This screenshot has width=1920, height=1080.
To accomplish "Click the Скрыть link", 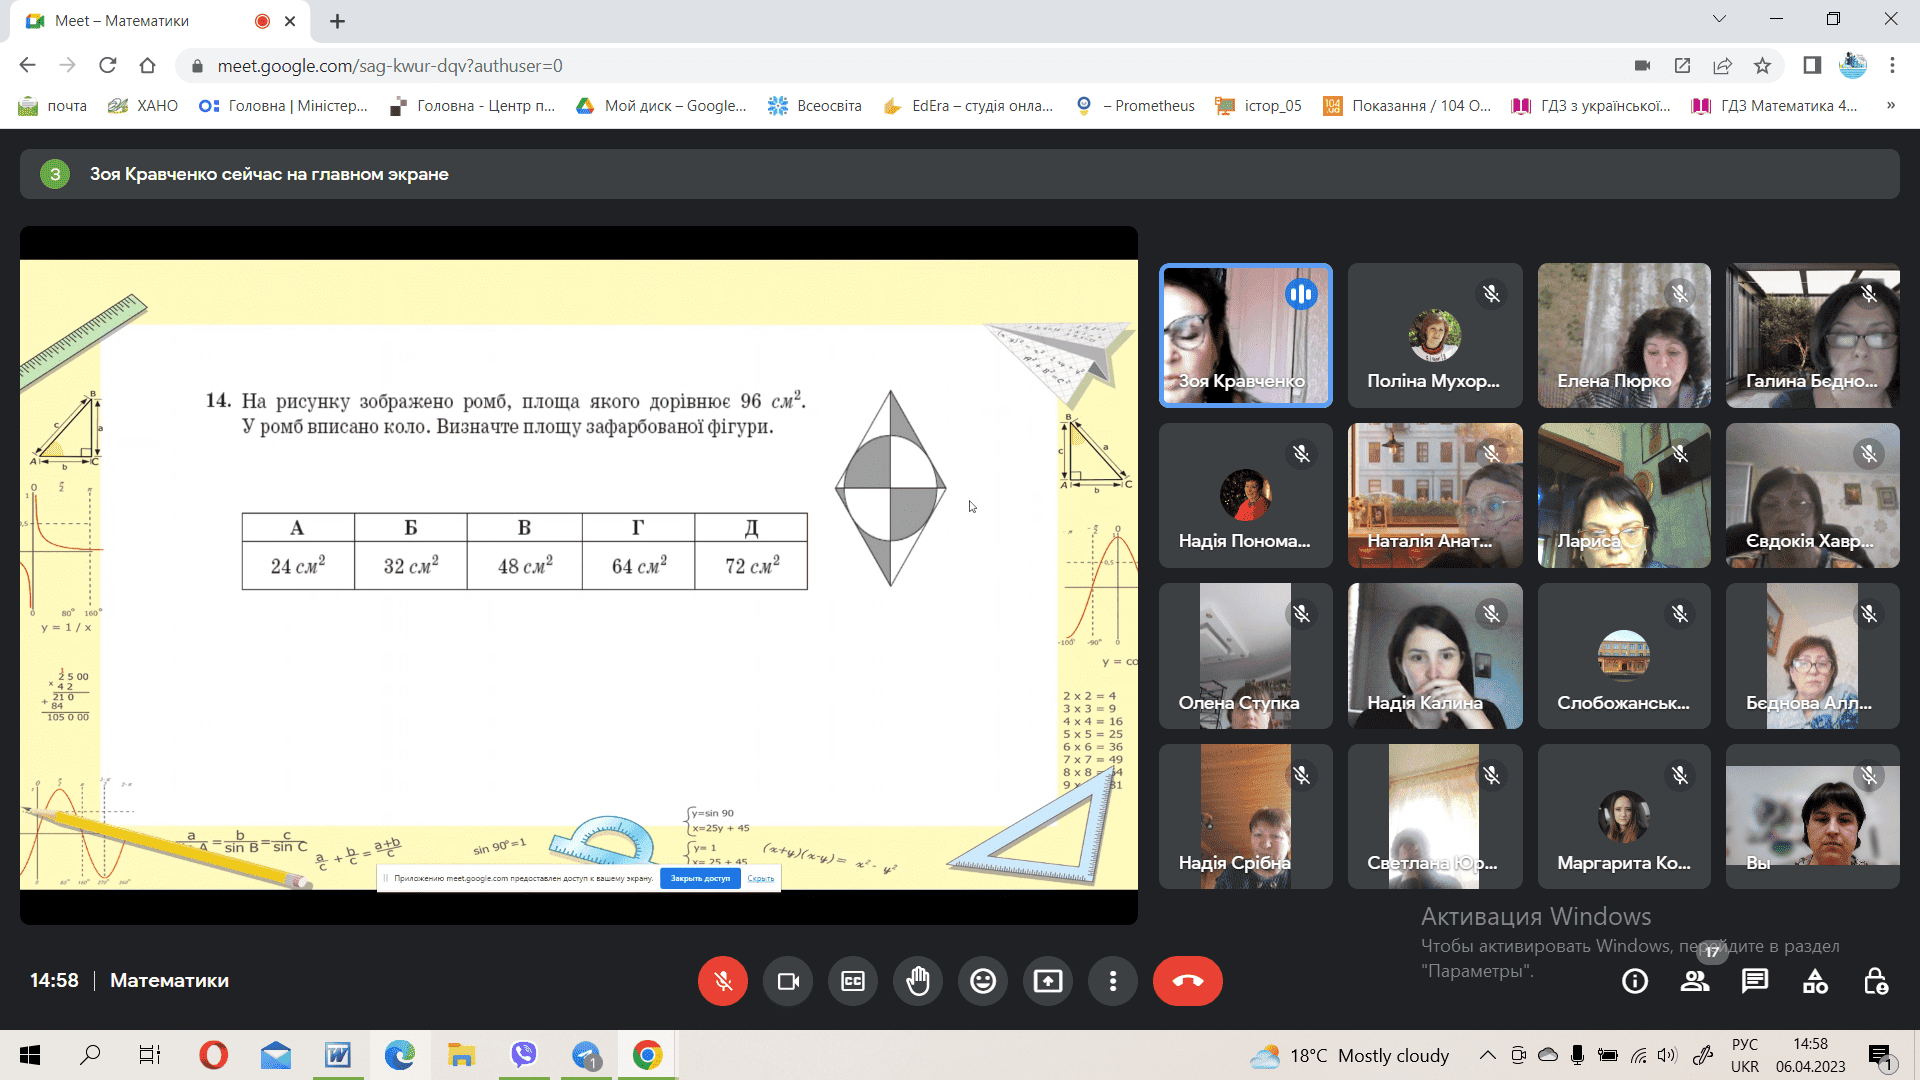I will coord(761,878).
